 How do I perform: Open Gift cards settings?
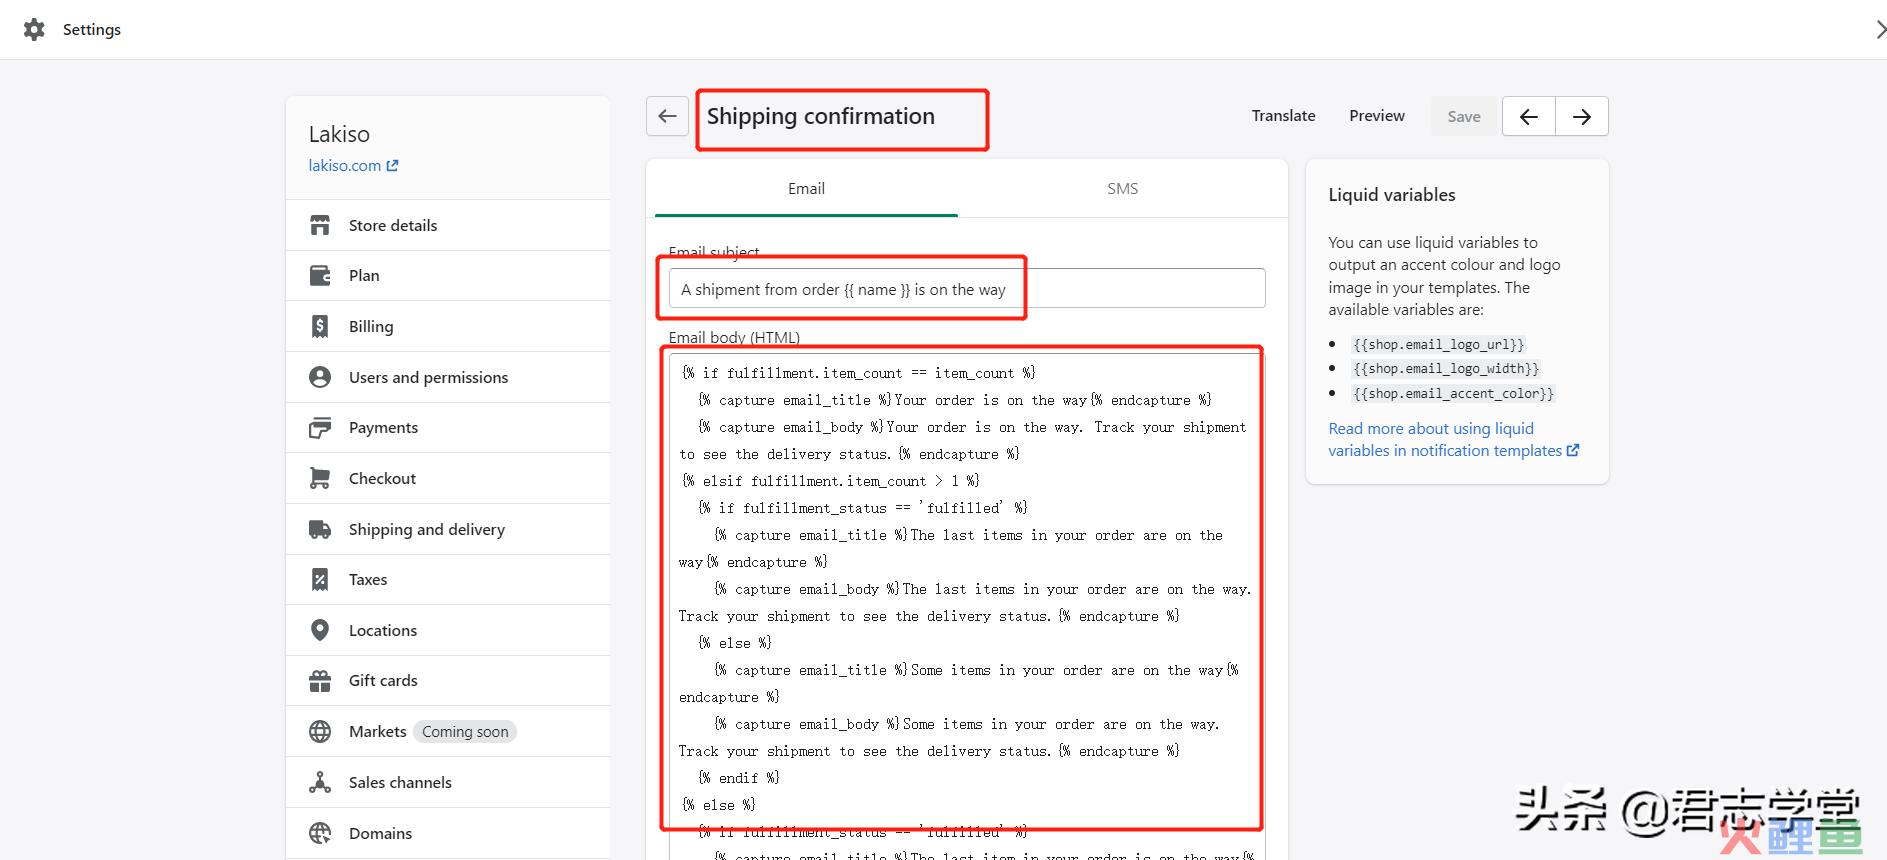tap(448, 681)
